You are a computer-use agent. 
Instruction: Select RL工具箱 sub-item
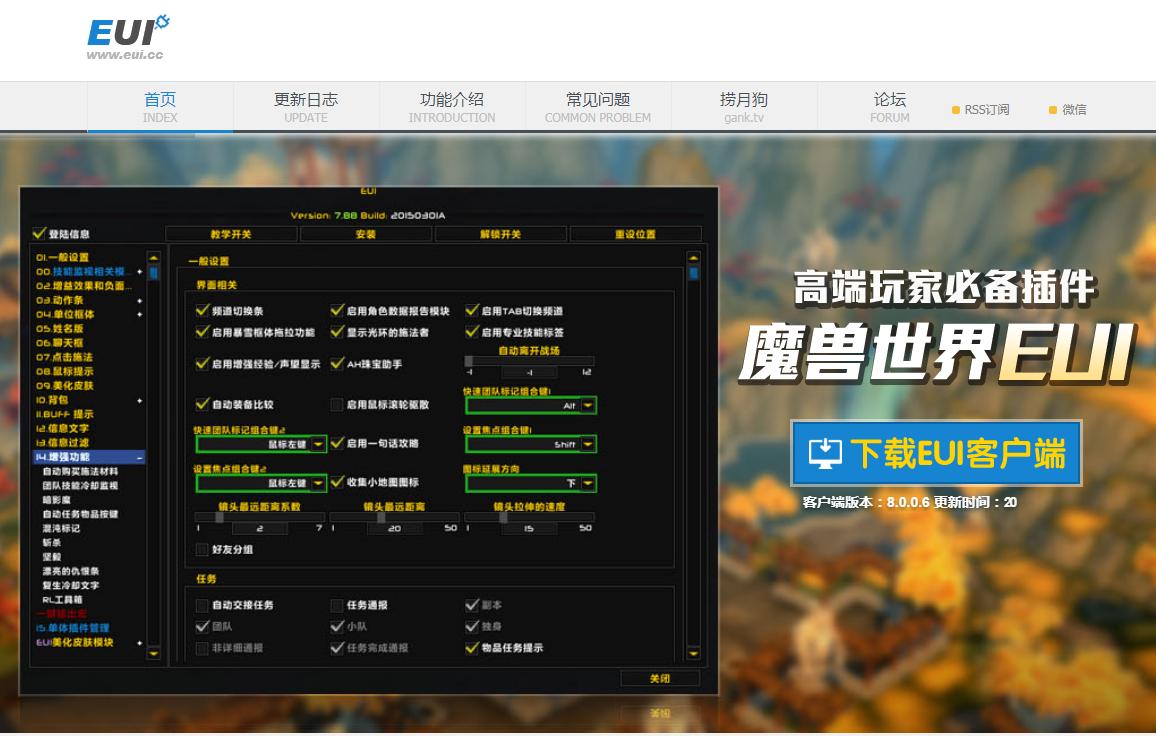[x=62, y=600]
